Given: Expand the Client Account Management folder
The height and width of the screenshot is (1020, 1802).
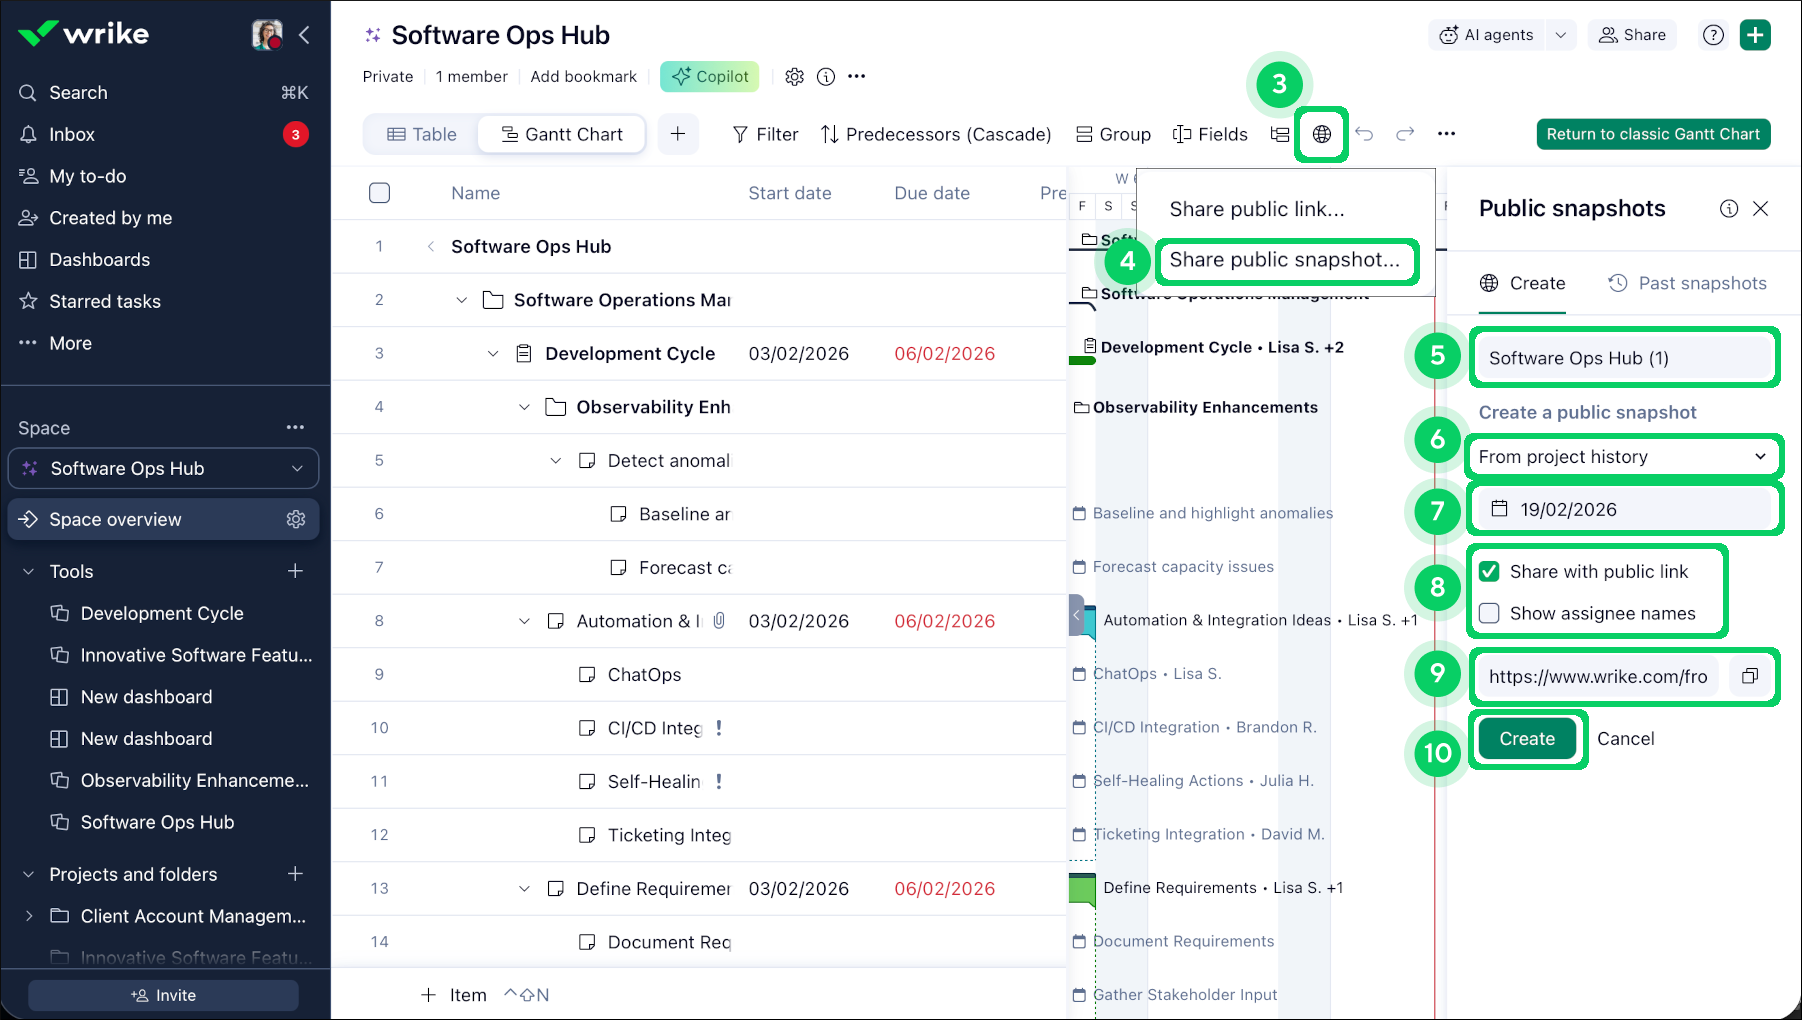Looking at the screenshot, I should pos(29,916).
